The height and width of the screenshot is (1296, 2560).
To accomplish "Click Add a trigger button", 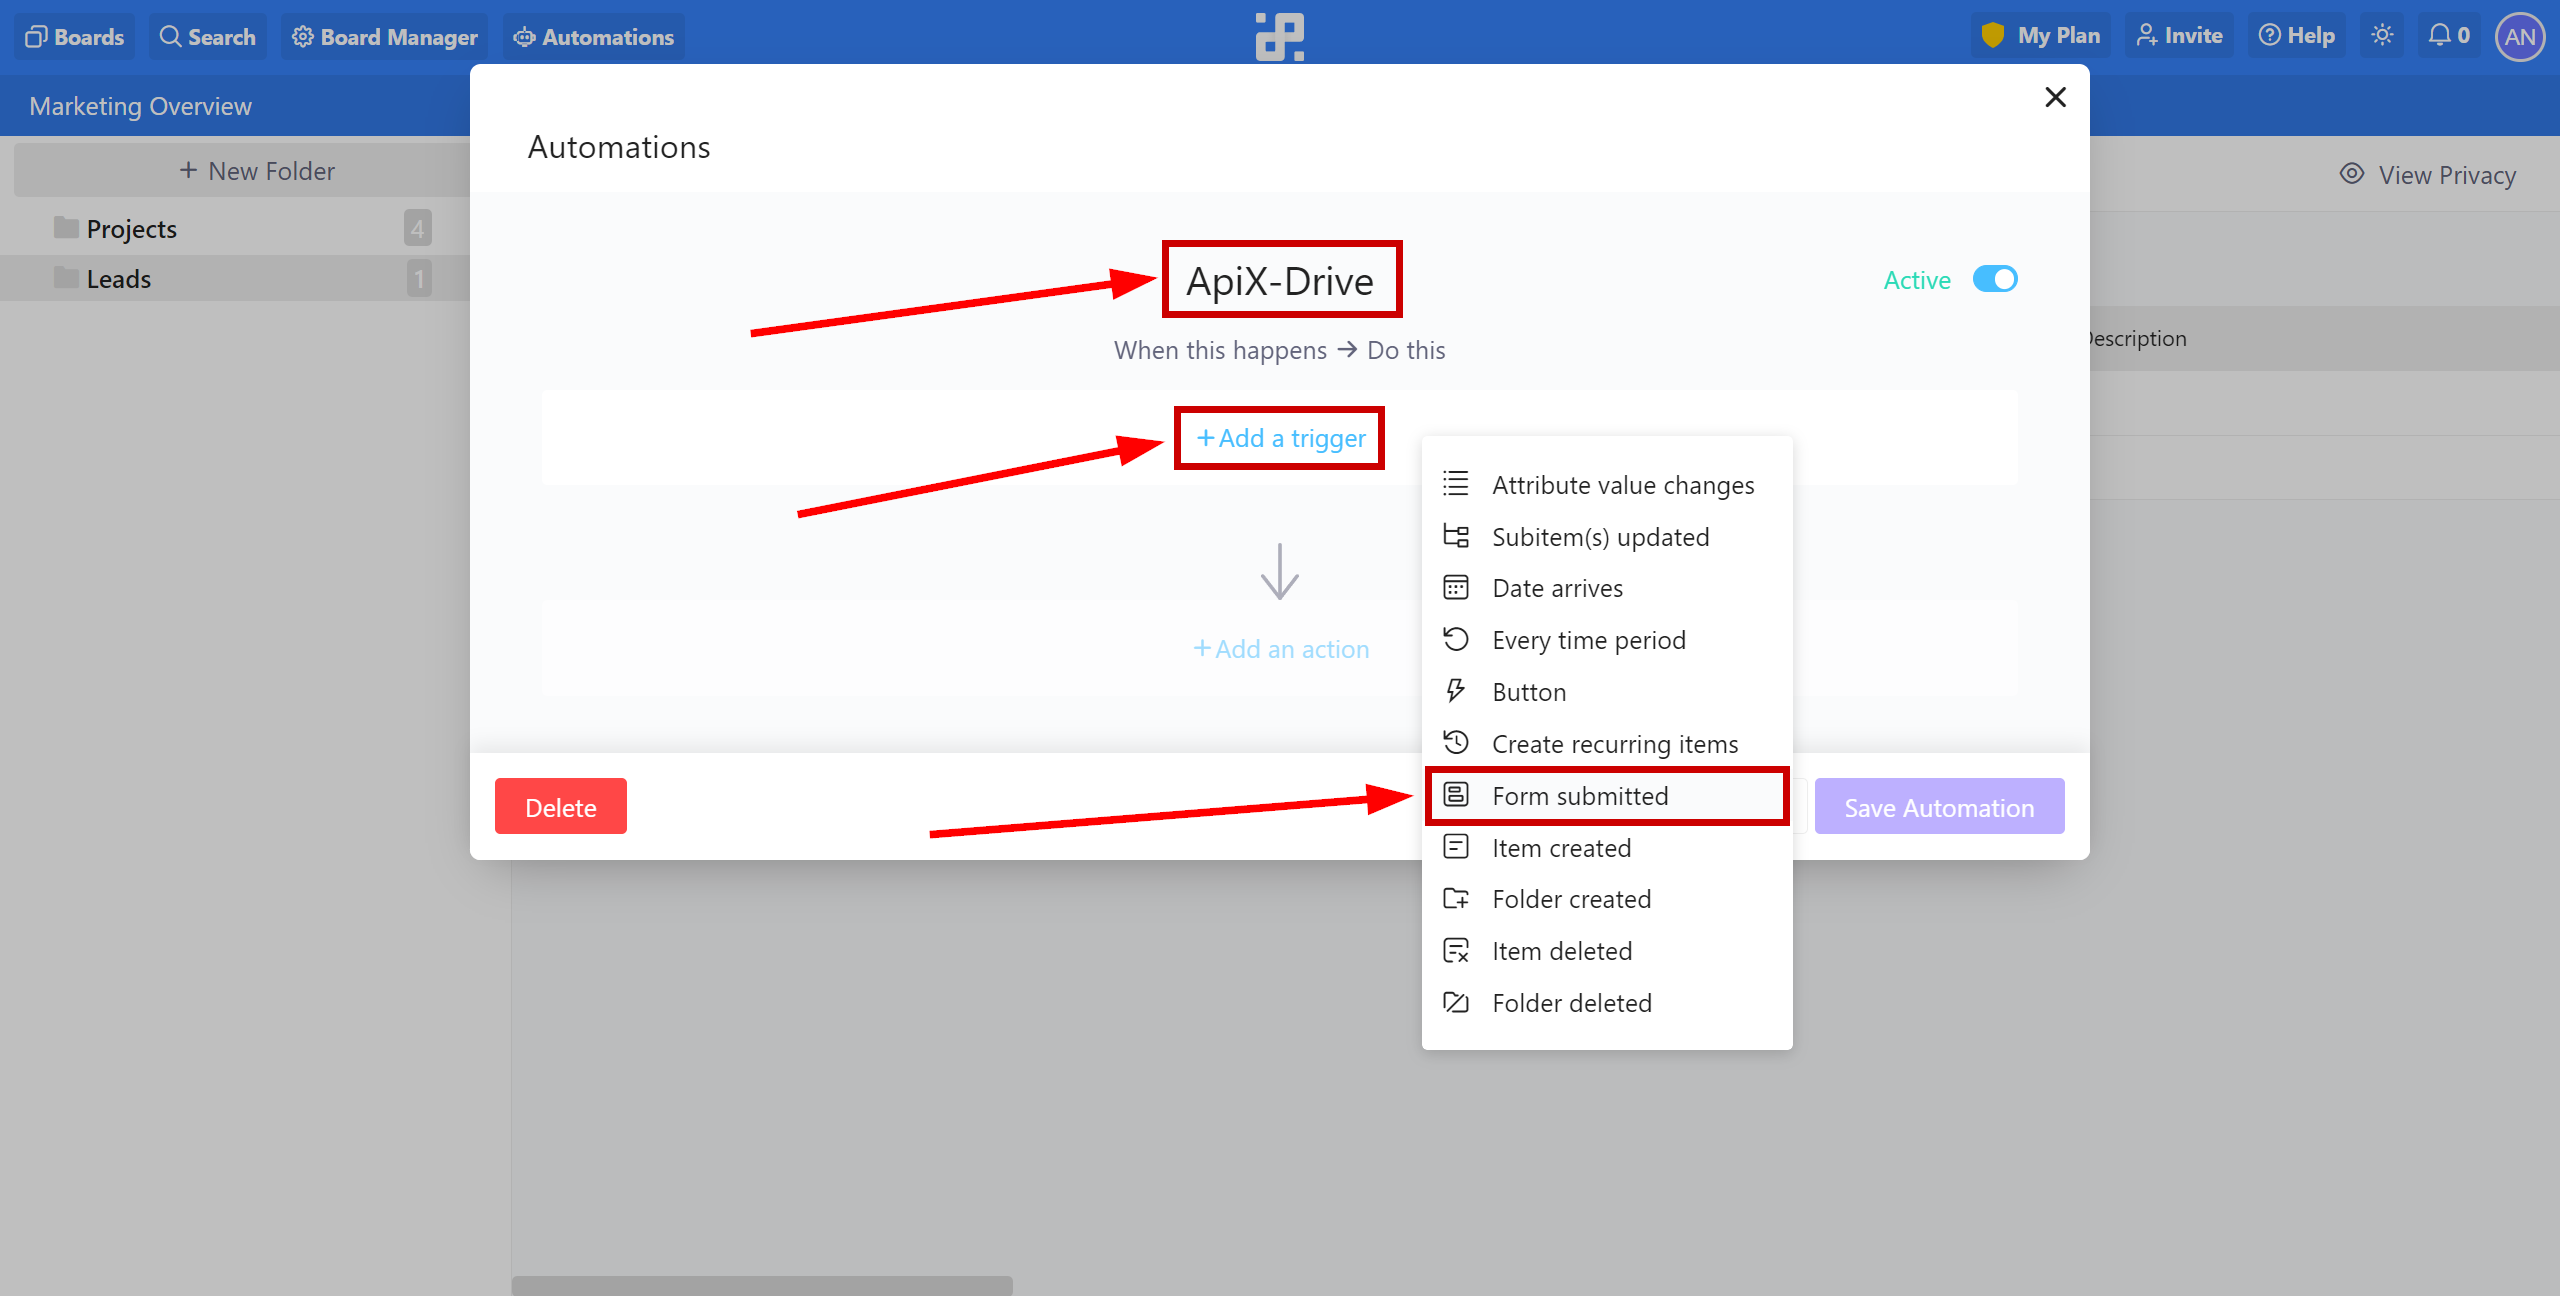I will tap(1281, 436).
